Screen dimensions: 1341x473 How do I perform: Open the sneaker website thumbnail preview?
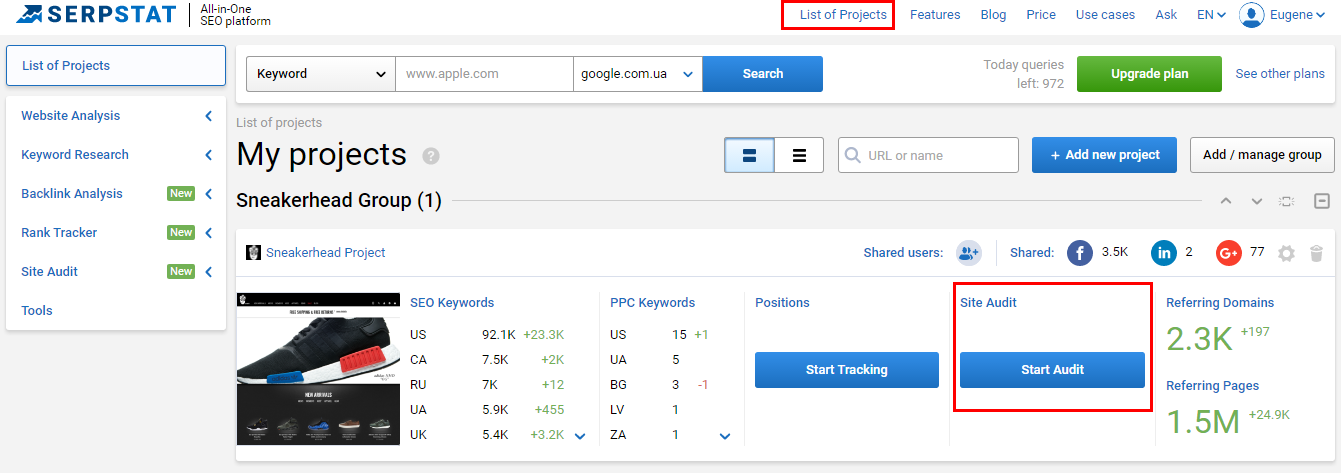point(316,369)
